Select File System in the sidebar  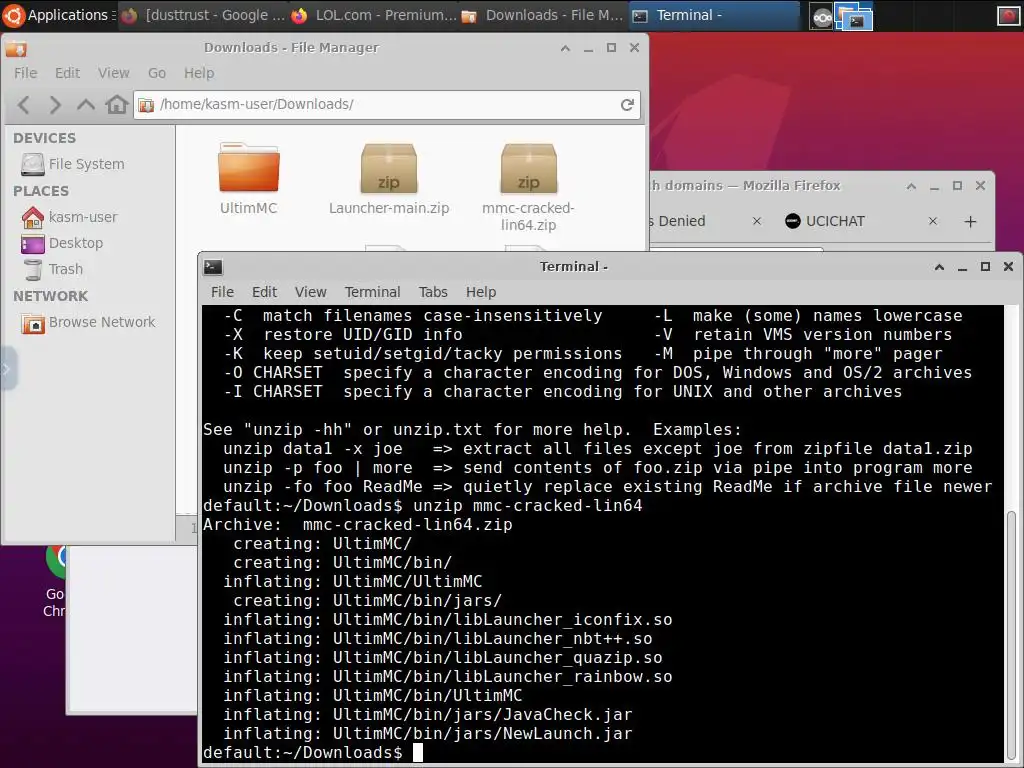pos(88,164)
